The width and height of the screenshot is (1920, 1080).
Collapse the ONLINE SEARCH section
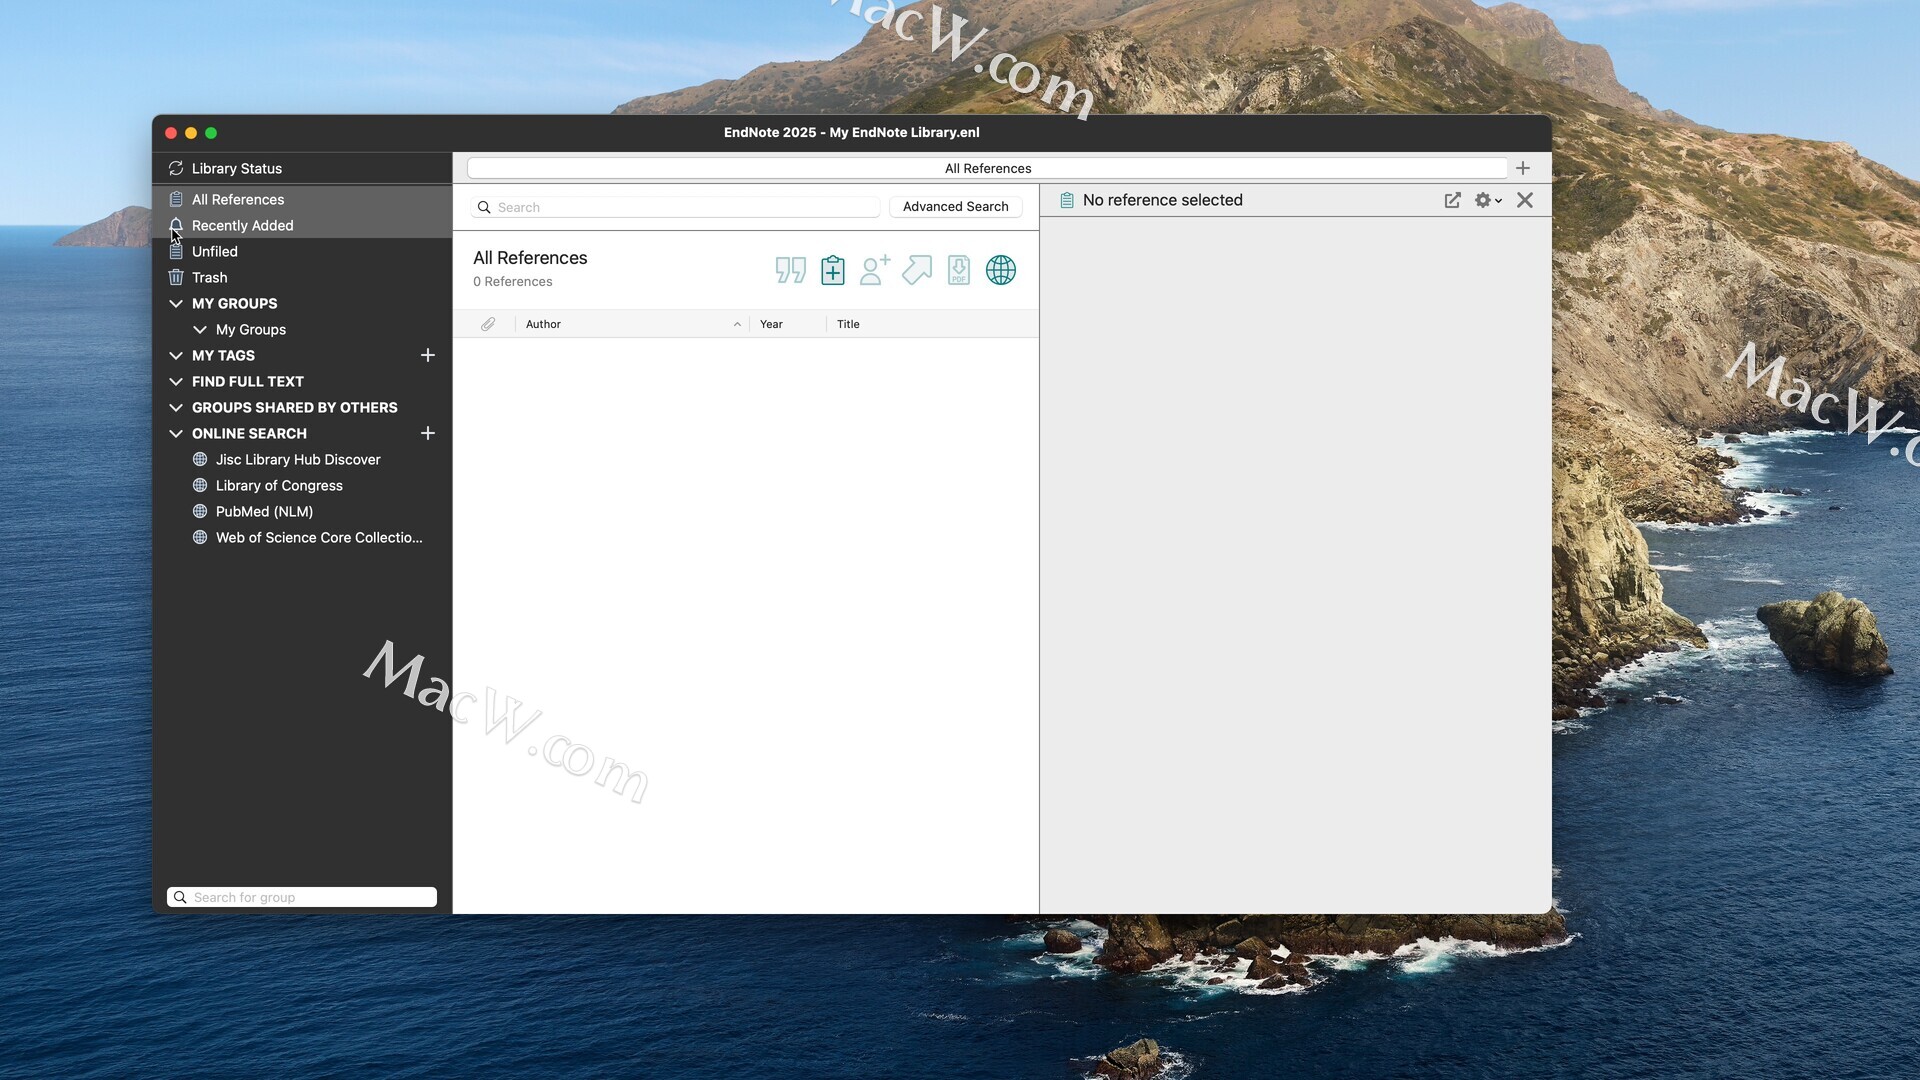[x=176, y=433]
